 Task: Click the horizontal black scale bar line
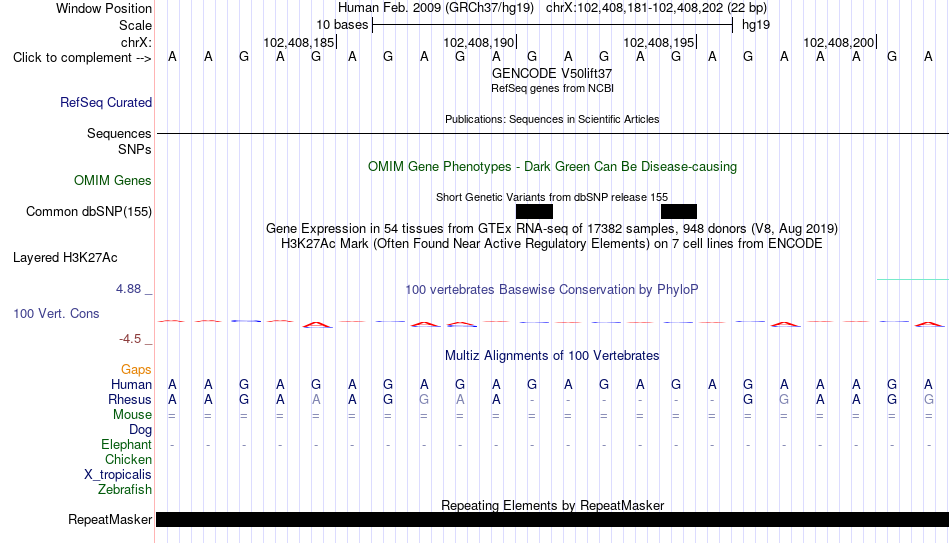coord(553,25)
